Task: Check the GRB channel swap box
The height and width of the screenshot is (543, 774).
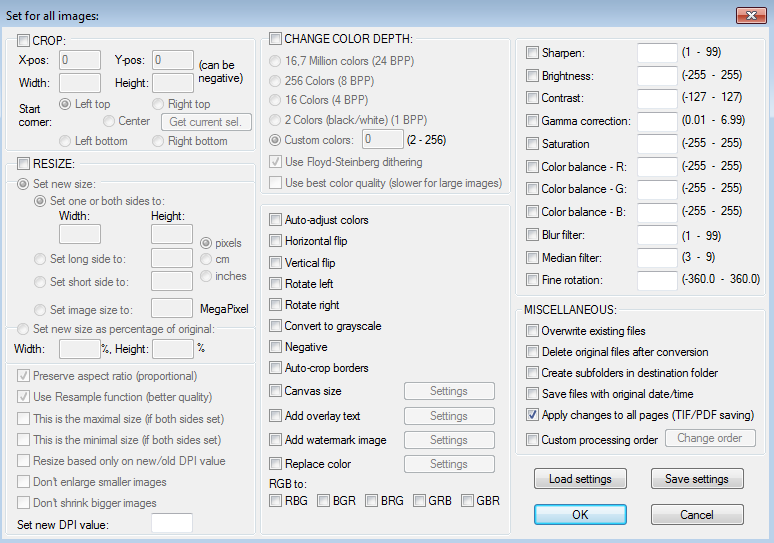Action: coord(419,501)
